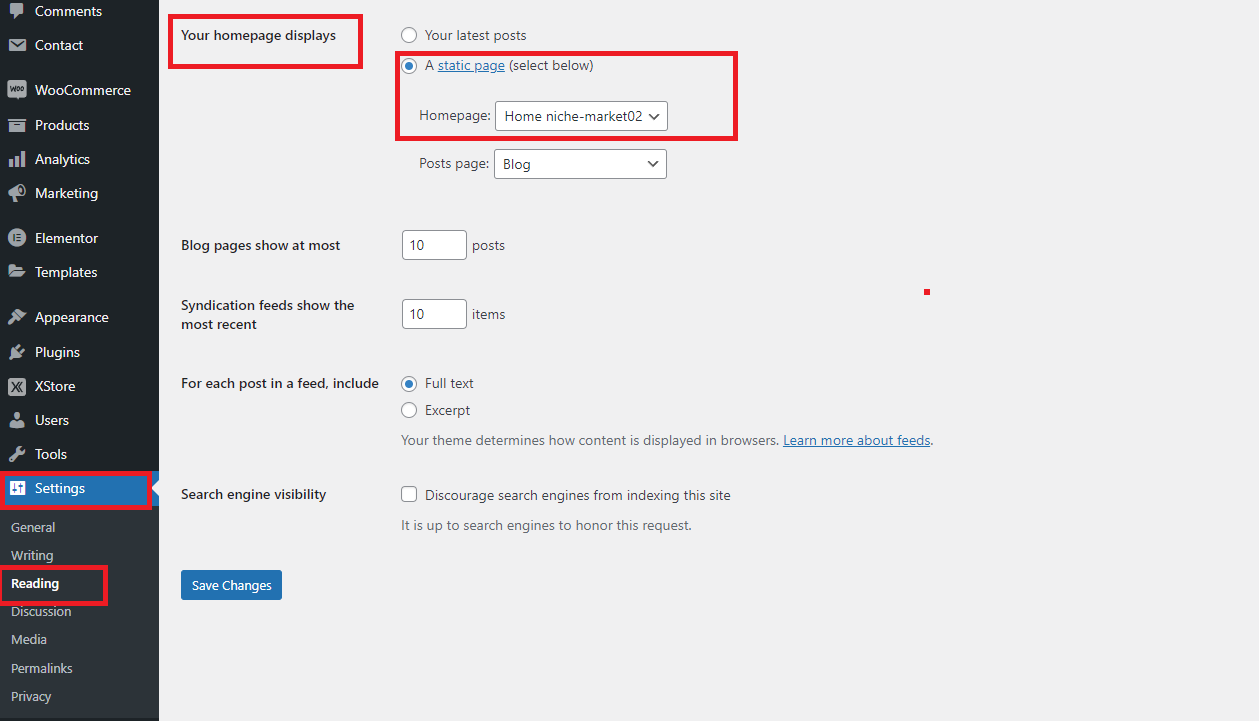
Task: Open the Homepage dropdown showing Home niche-market02
Action: tap(581, 116)
